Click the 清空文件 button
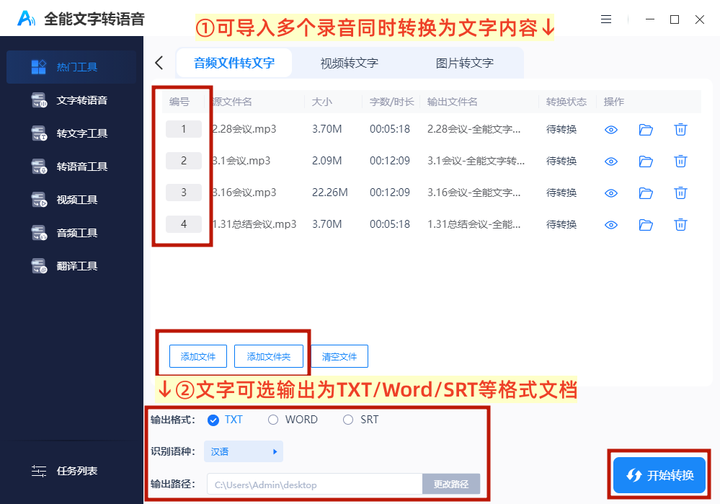This screenshot has width=720, height=504. click(x=339, y=357)
